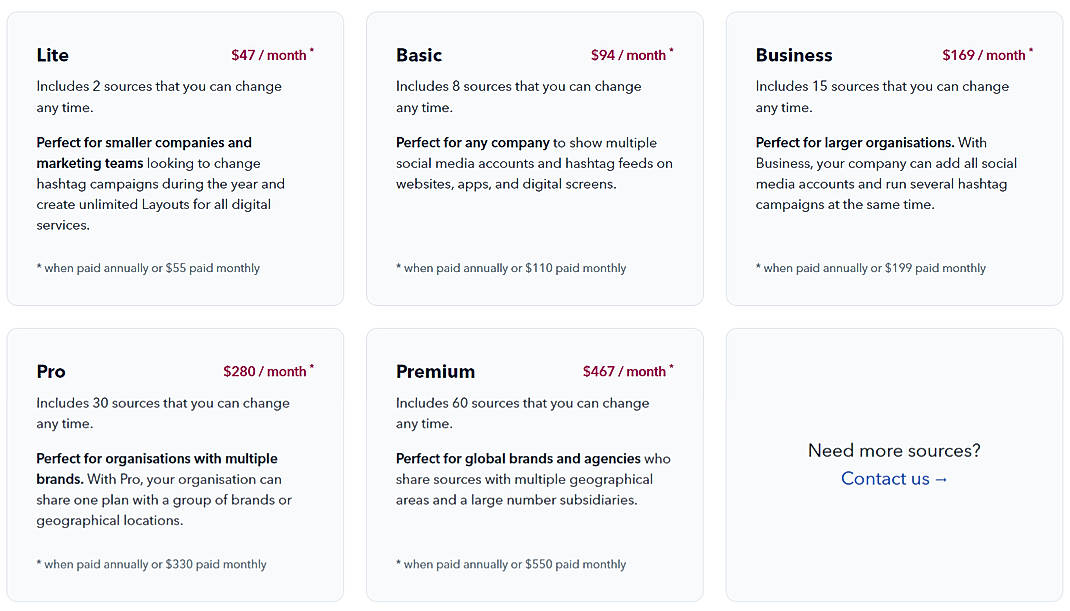Click the $467 / month price
This screenshot has height=611, width=1070.
(627, 371)
